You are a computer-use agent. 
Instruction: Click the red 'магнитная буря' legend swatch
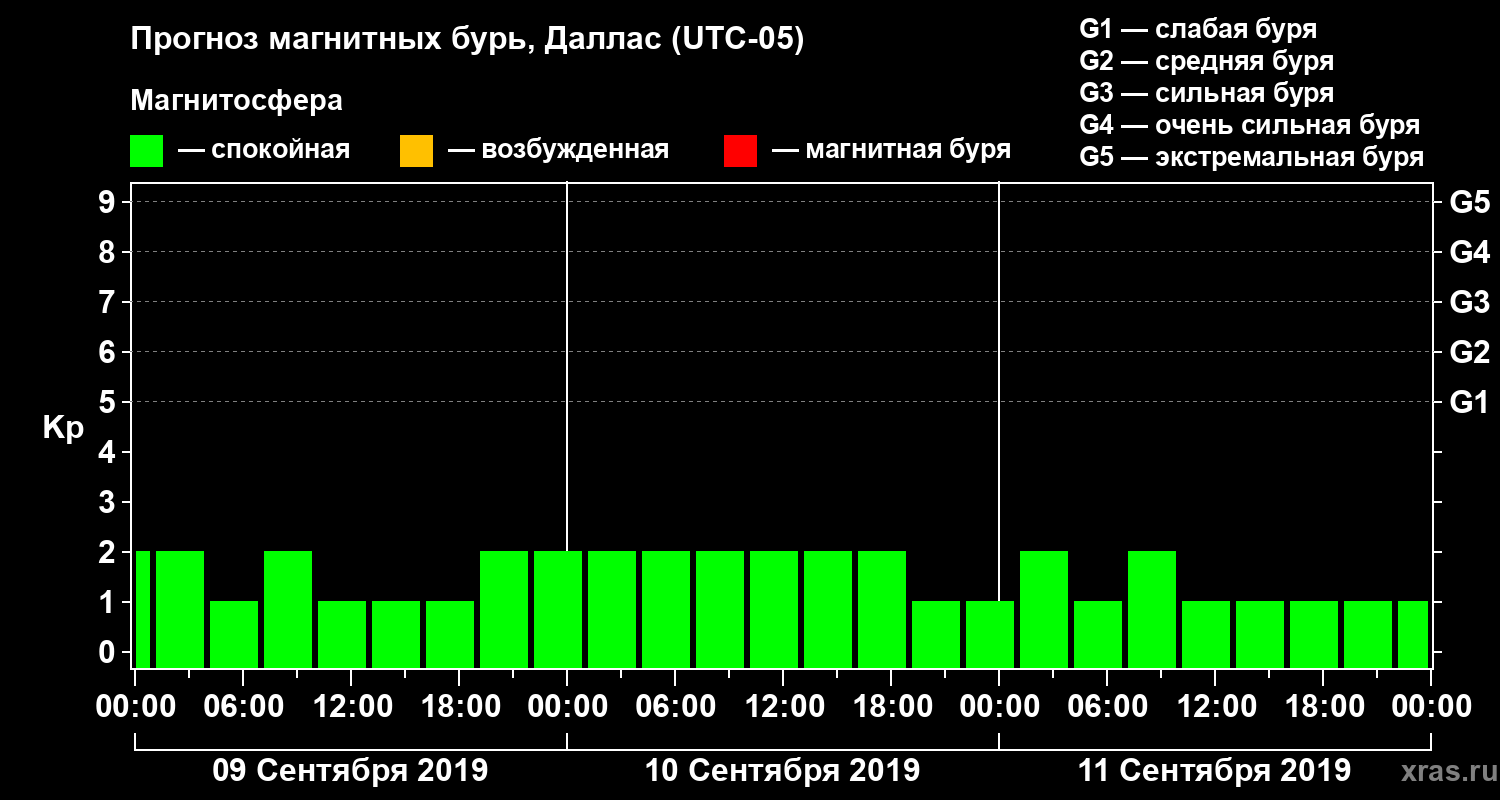tap(740, 151)
